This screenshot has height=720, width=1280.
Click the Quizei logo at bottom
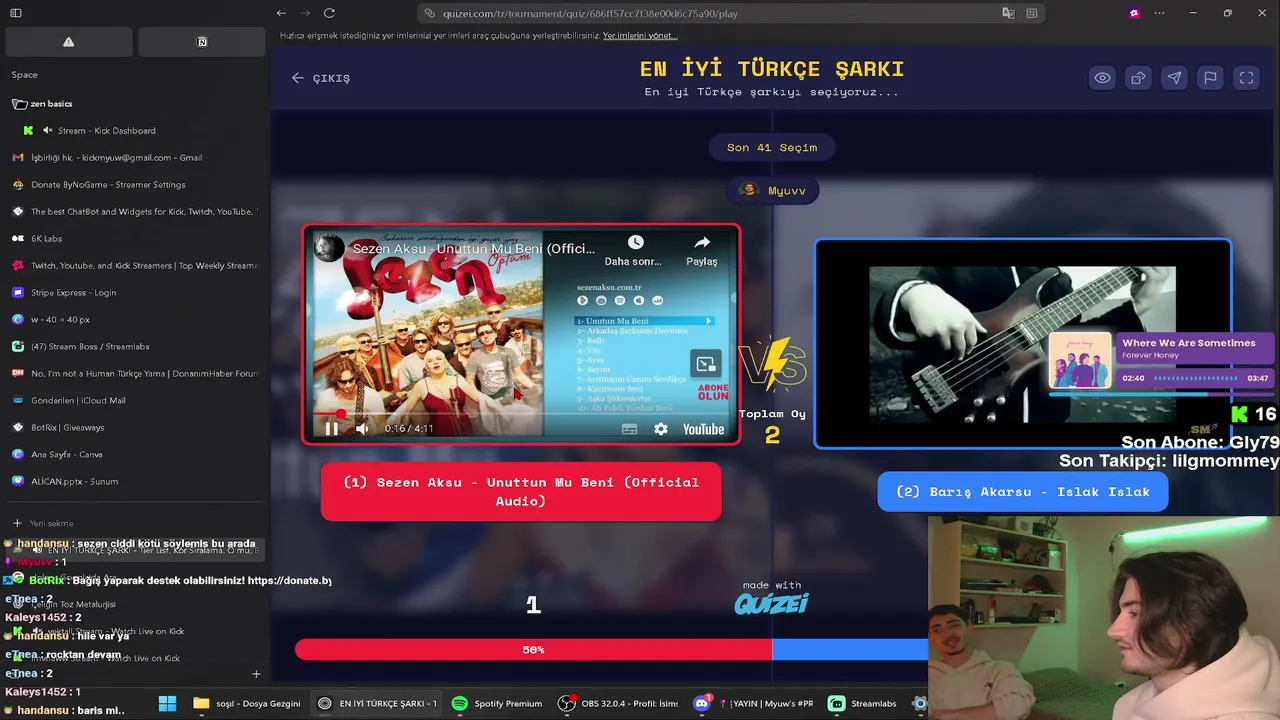point(771,603)
